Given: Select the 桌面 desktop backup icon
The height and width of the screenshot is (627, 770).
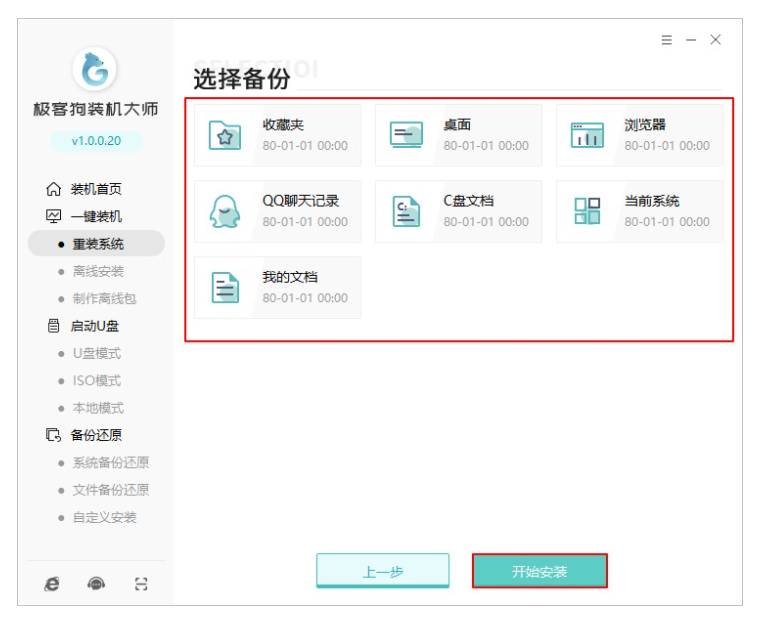Looking at the screenshot, I should click(x=406, y=135).
